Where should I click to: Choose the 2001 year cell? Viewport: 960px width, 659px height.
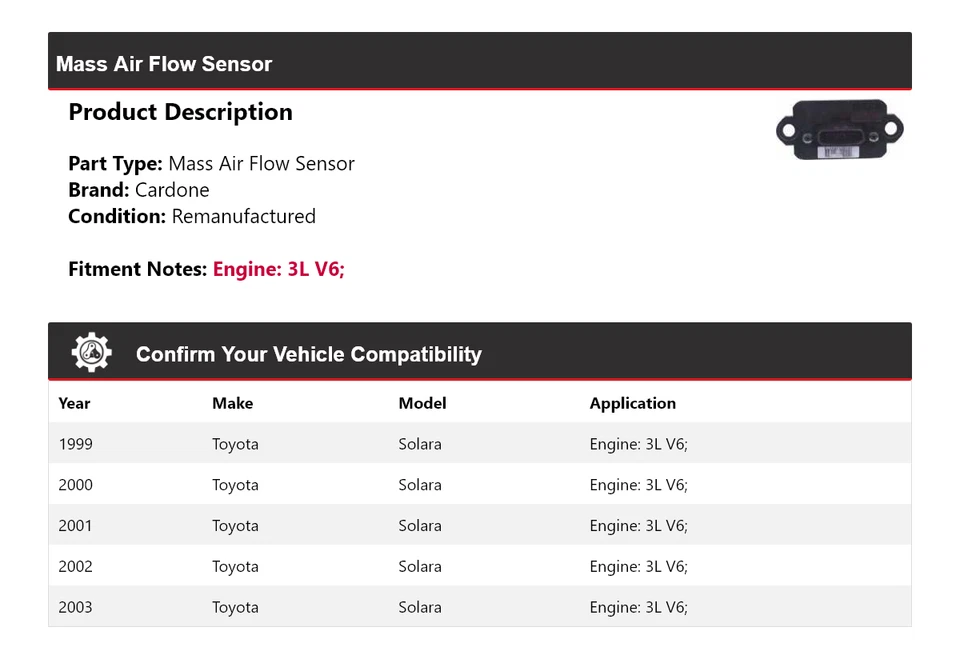coord(75,526)
